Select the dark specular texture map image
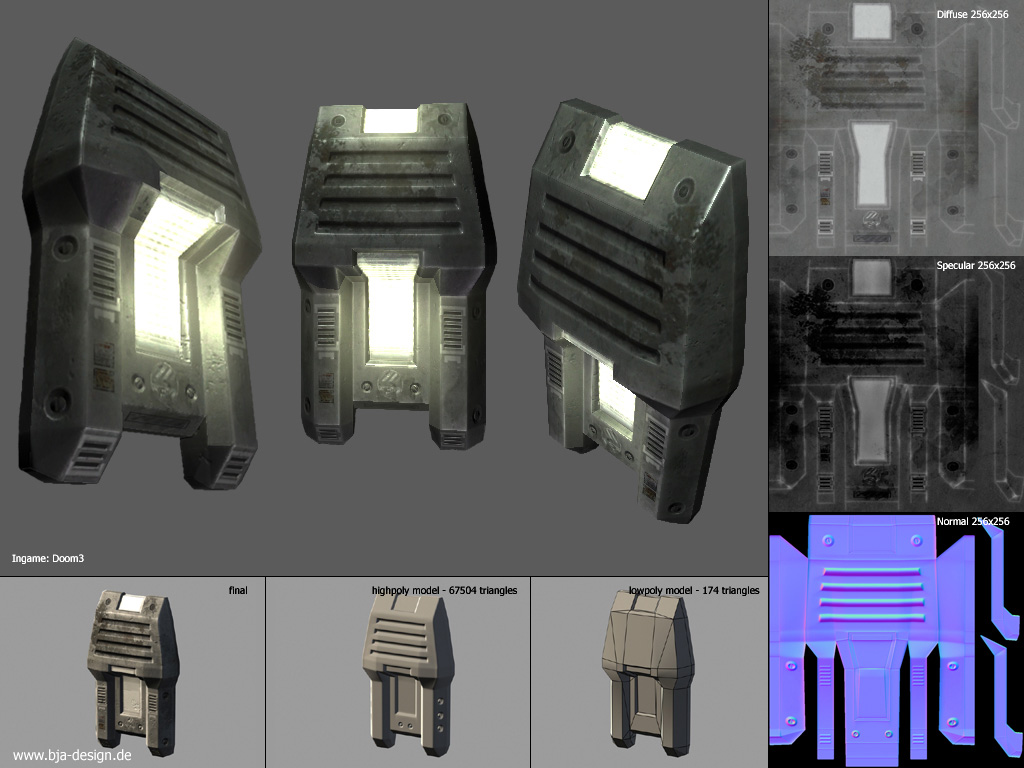The height and width of the screenshot is (768, 1024). pyautogui.click(x=896, y=384)
